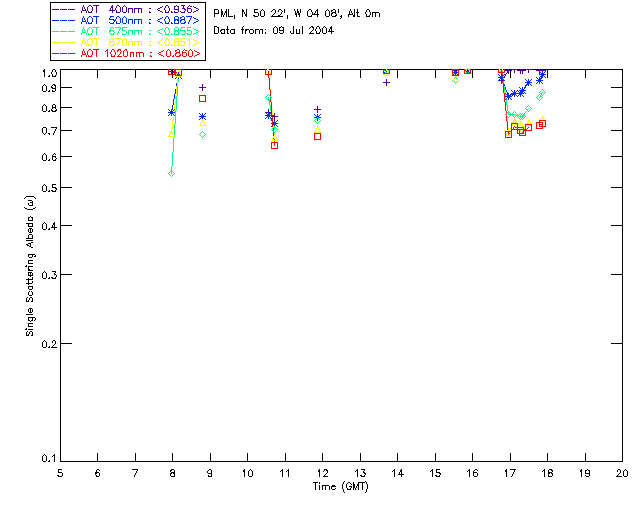
Task: Click the Data from 09 Jul 2004 text
Action: [x=273, y=31]
